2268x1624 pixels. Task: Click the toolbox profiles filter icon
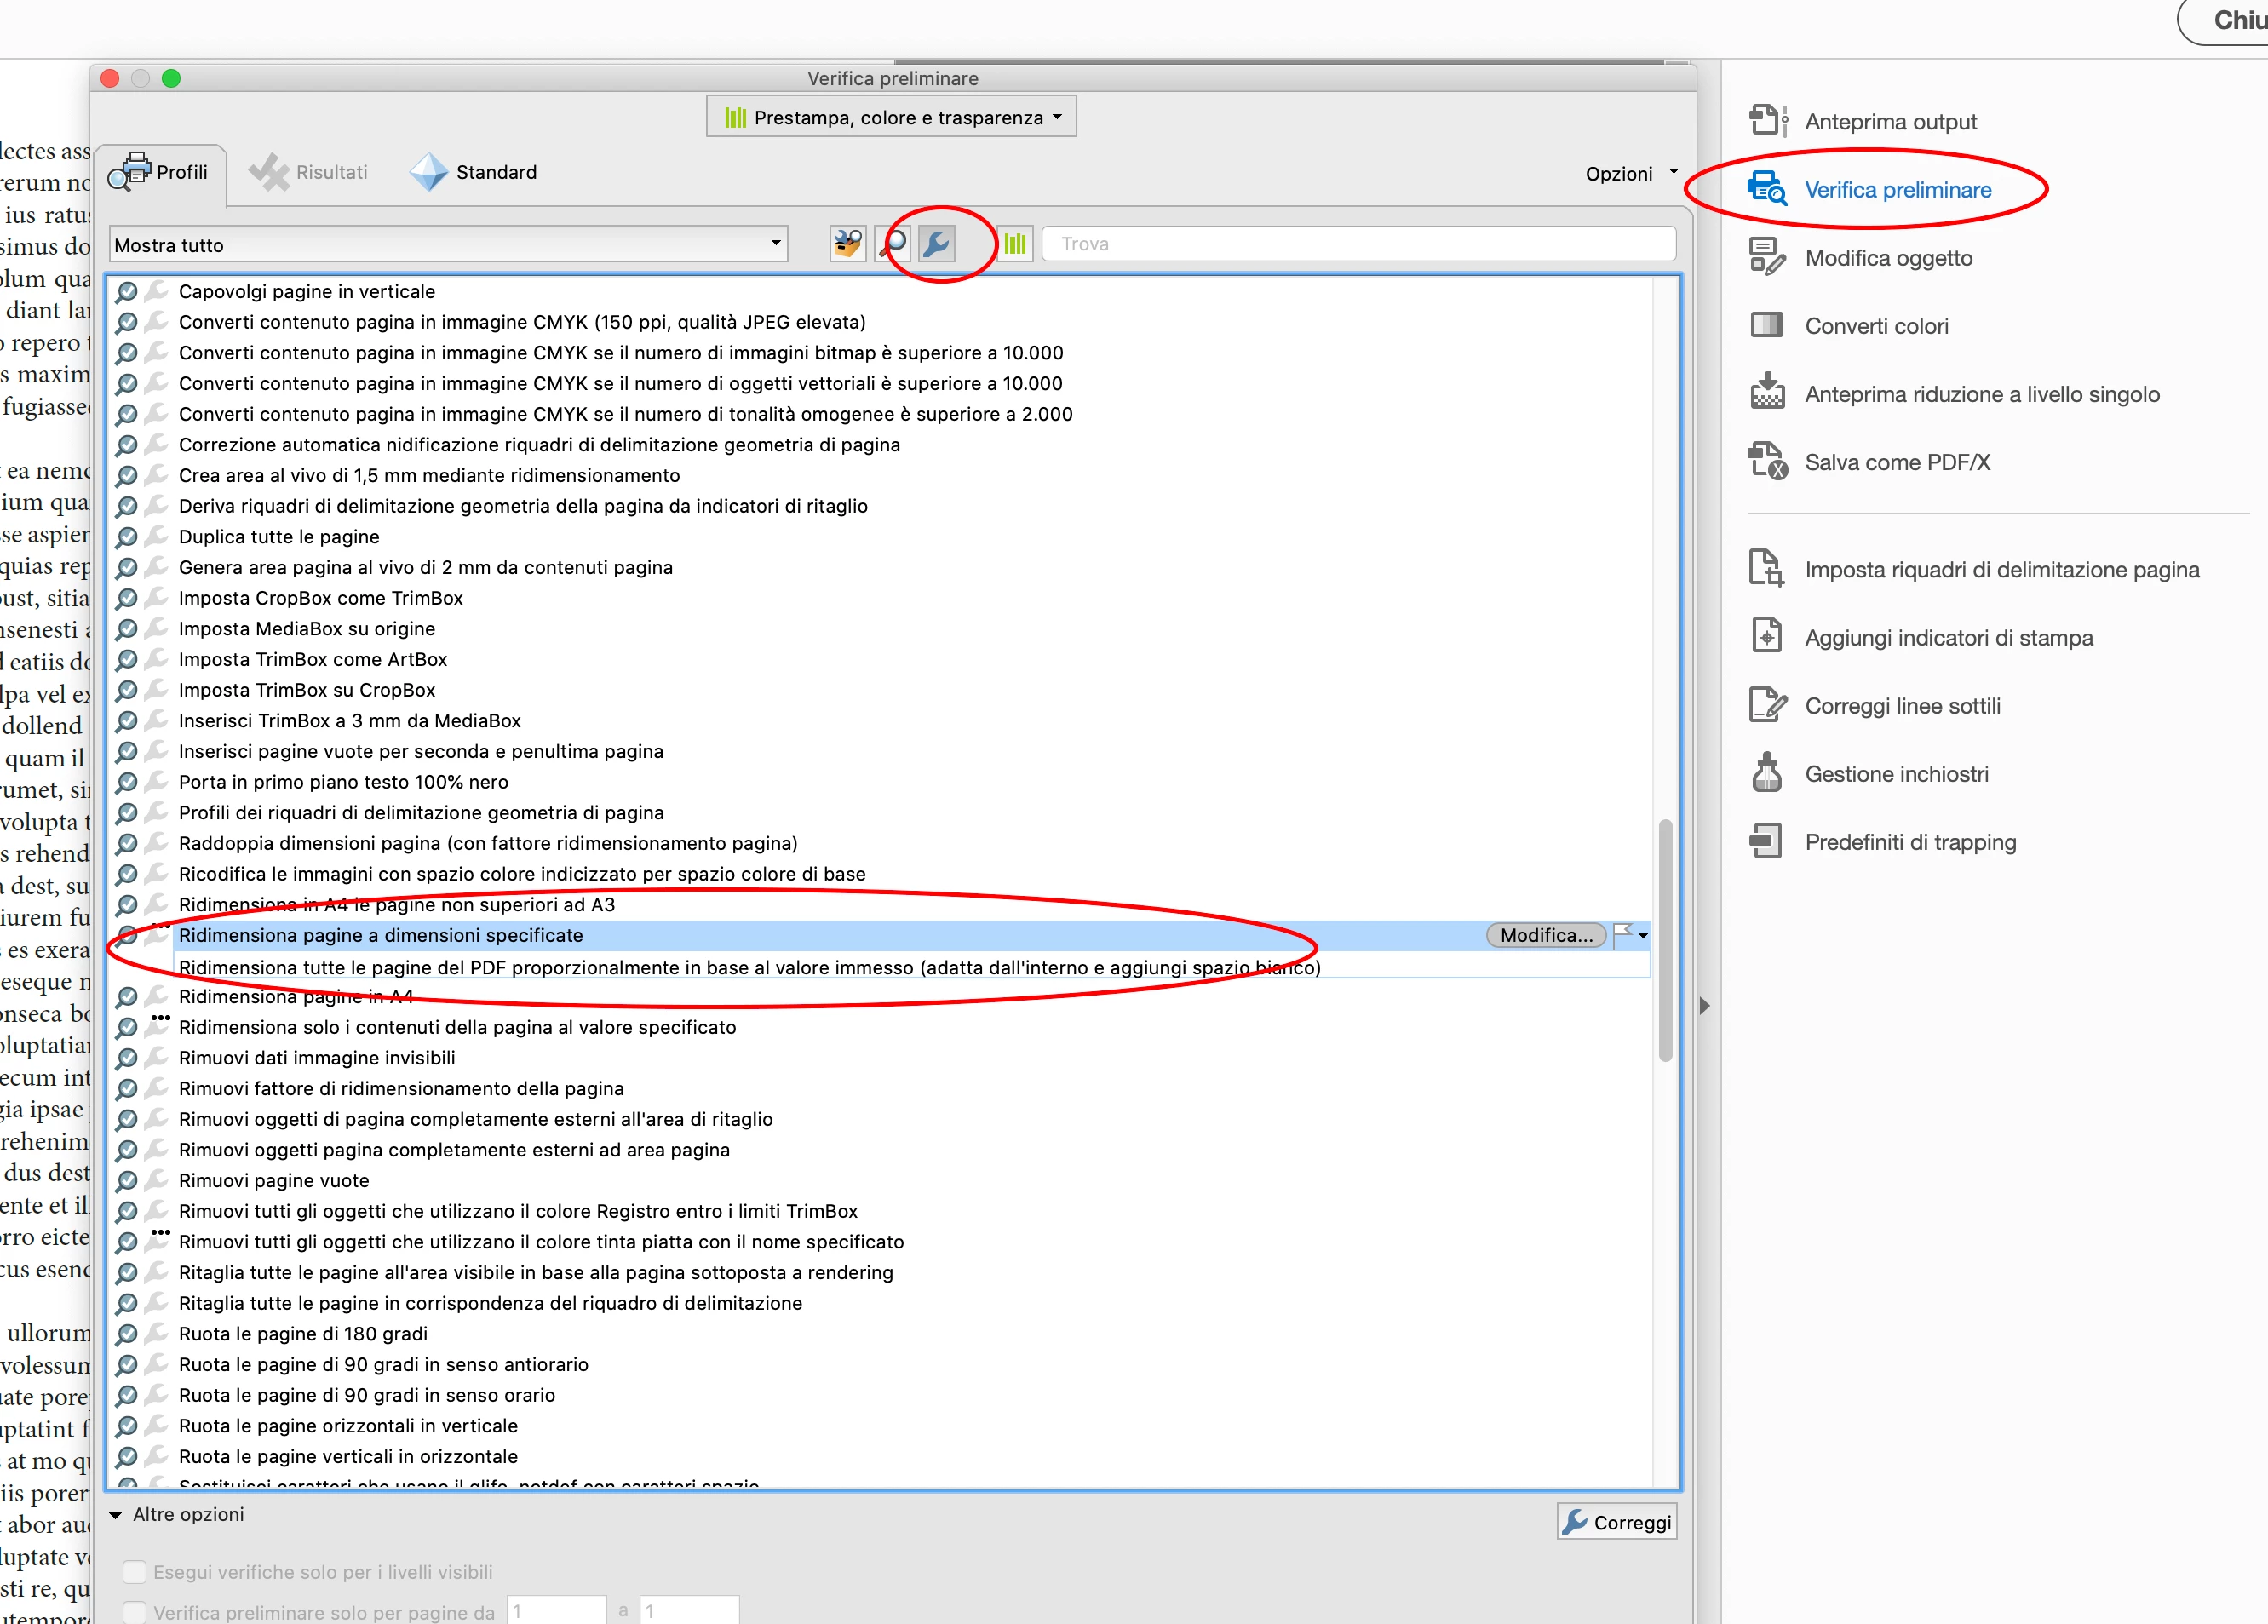click(847, 243)
